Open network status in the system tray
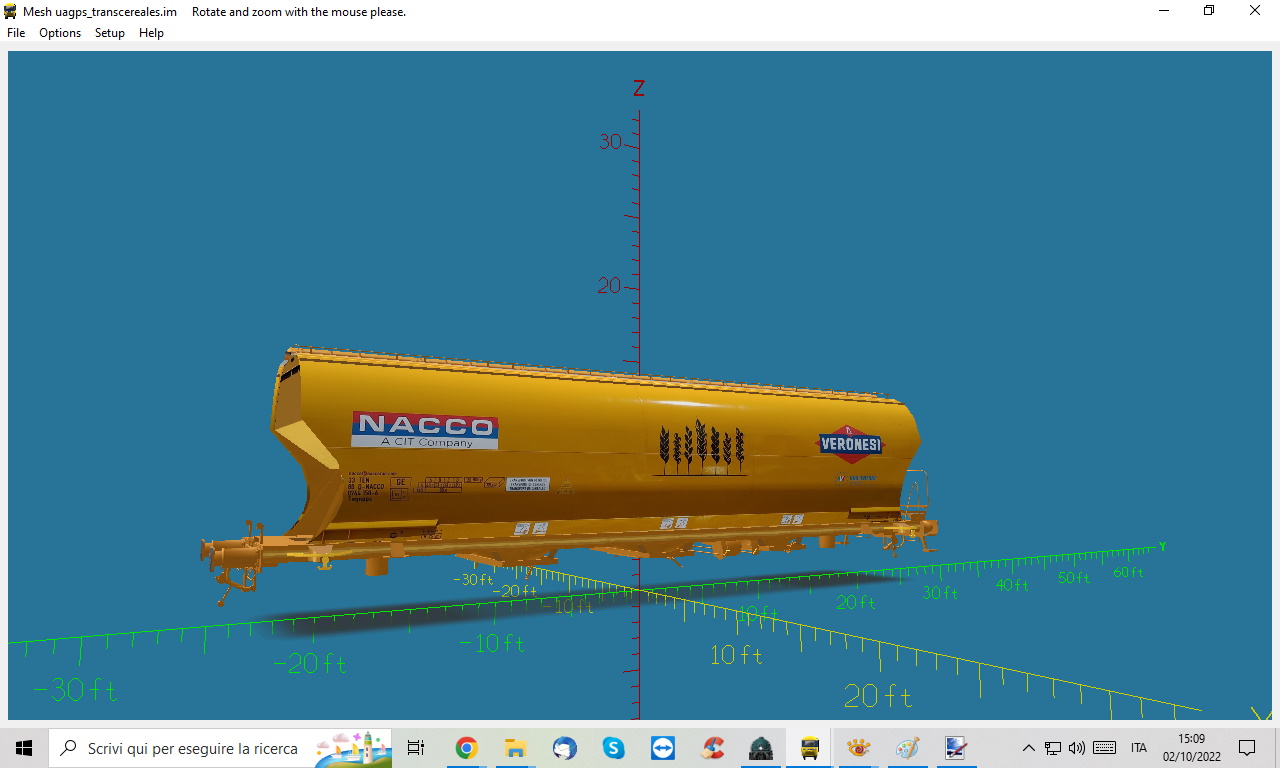This screenshot has width=1280, height=768. coord(1053,748)
